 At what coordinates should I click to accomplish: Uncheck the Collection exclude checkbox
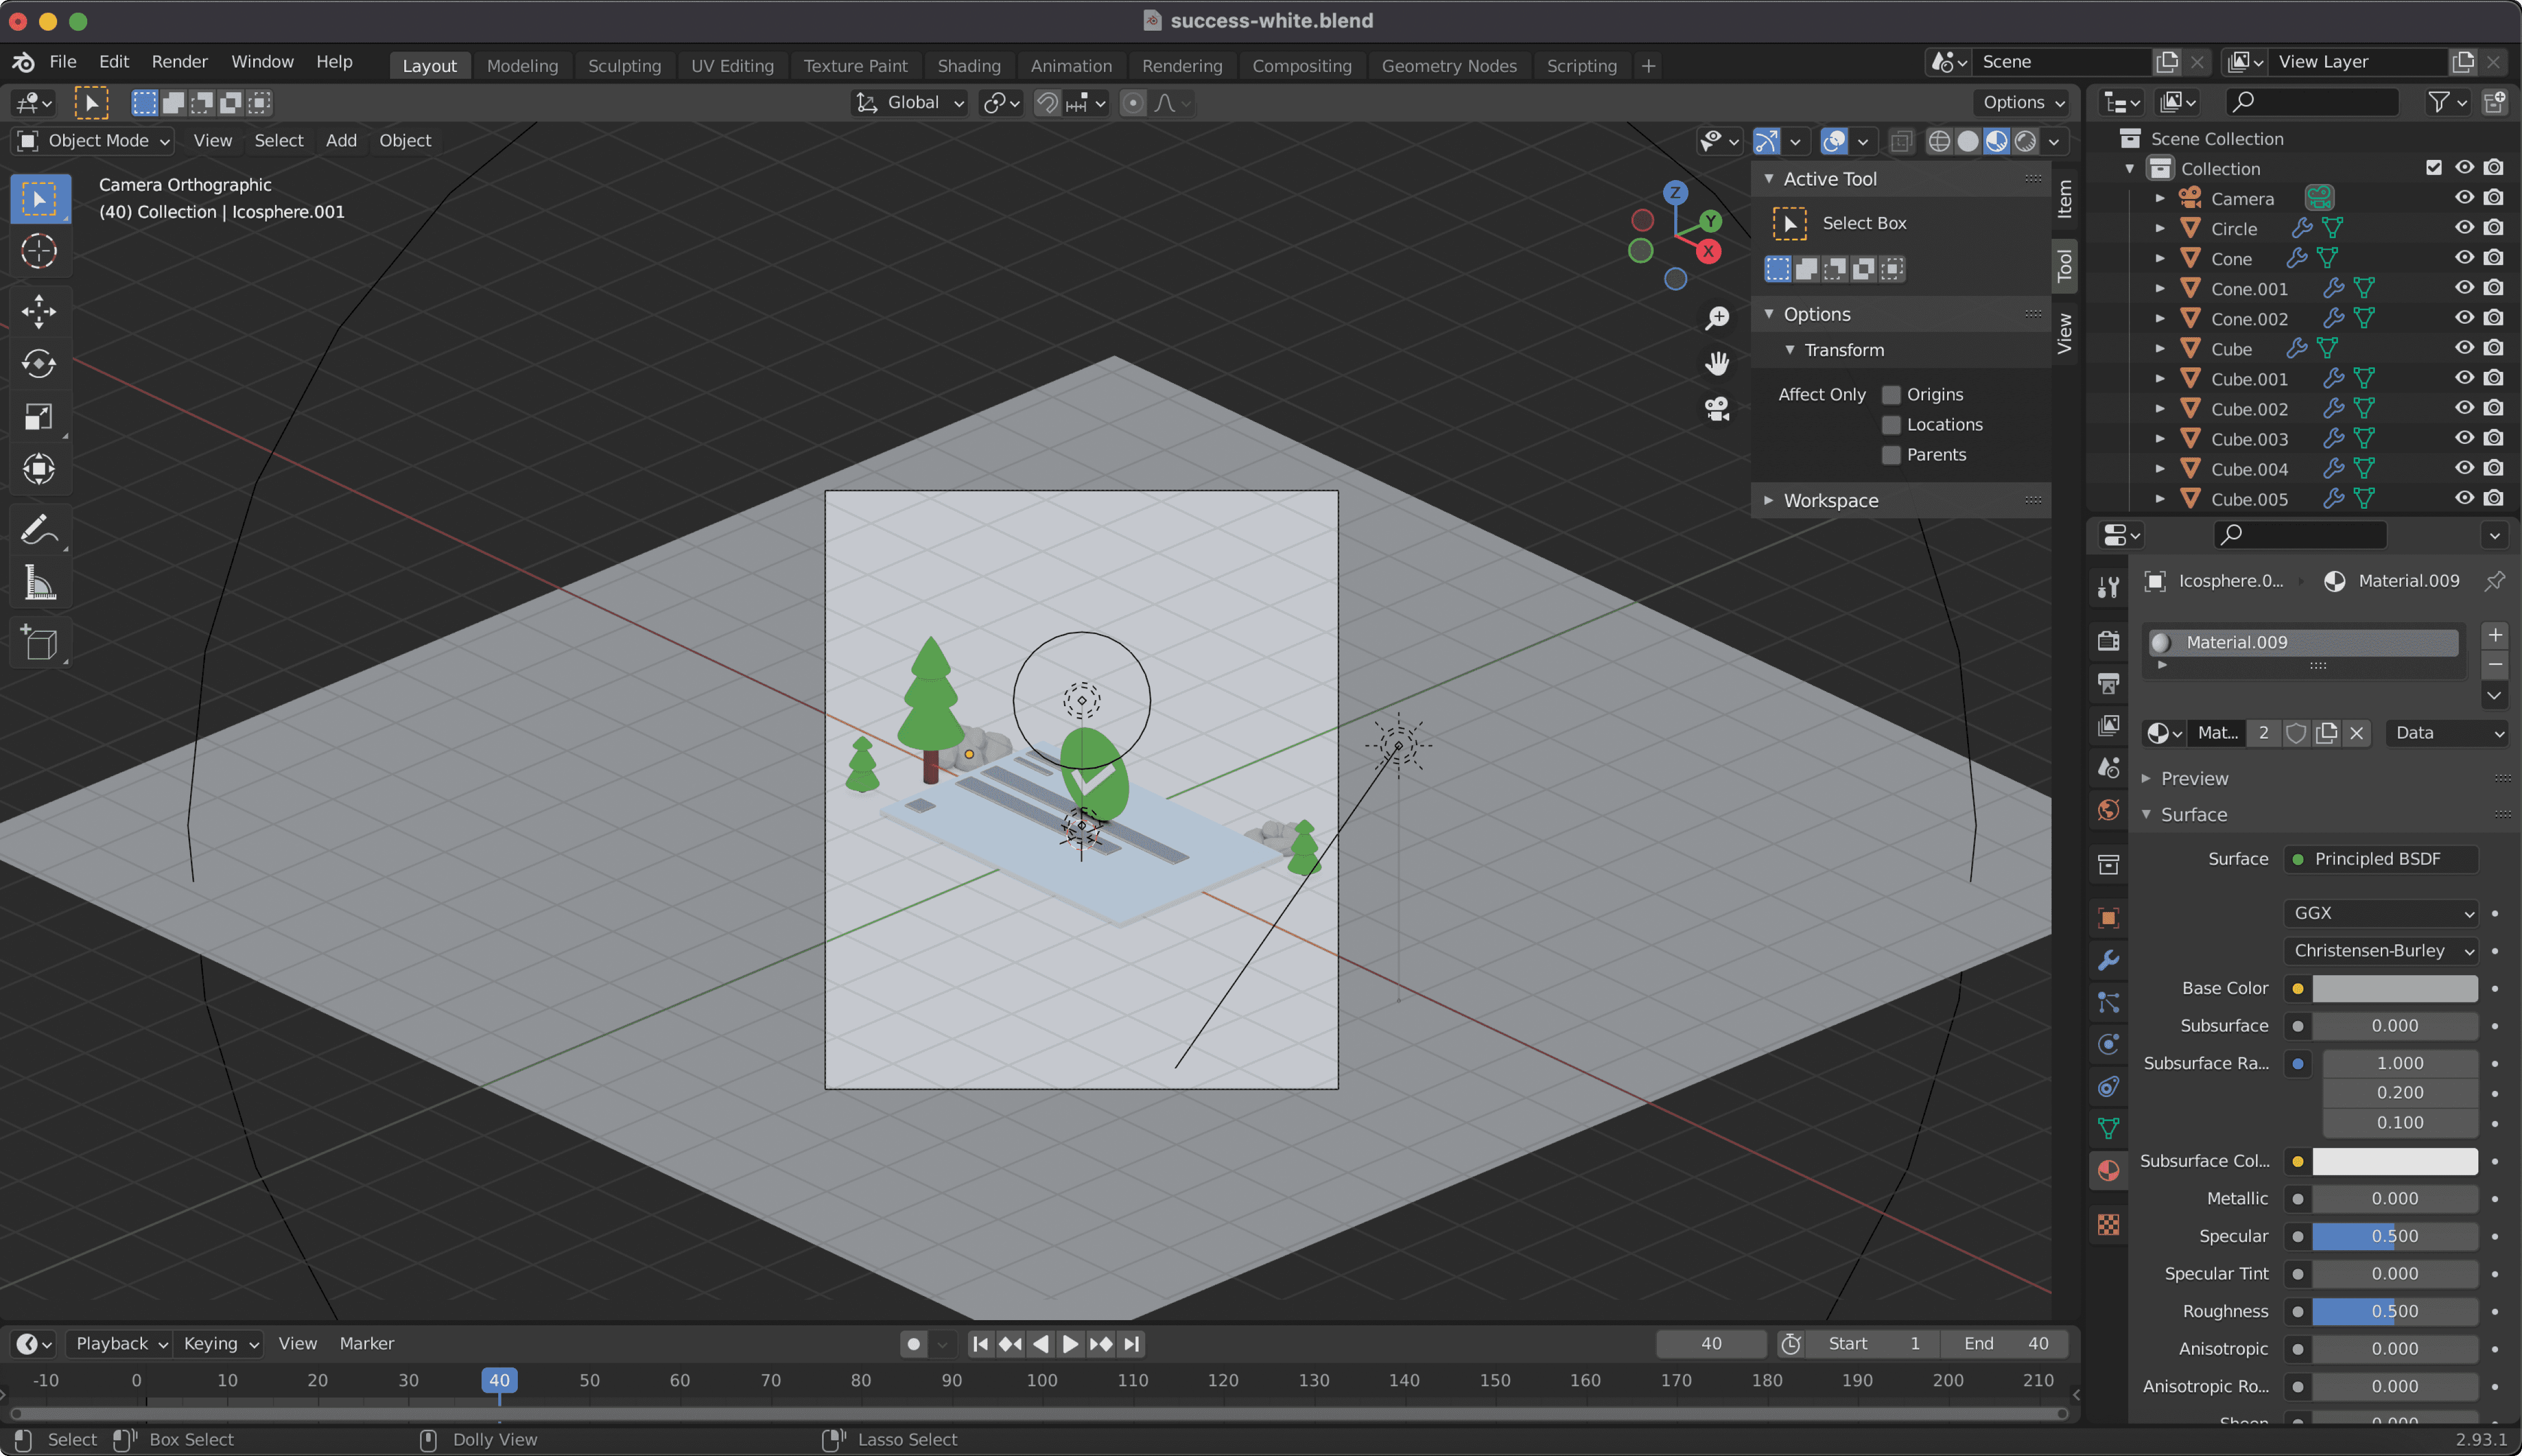tap(2434, 168)
